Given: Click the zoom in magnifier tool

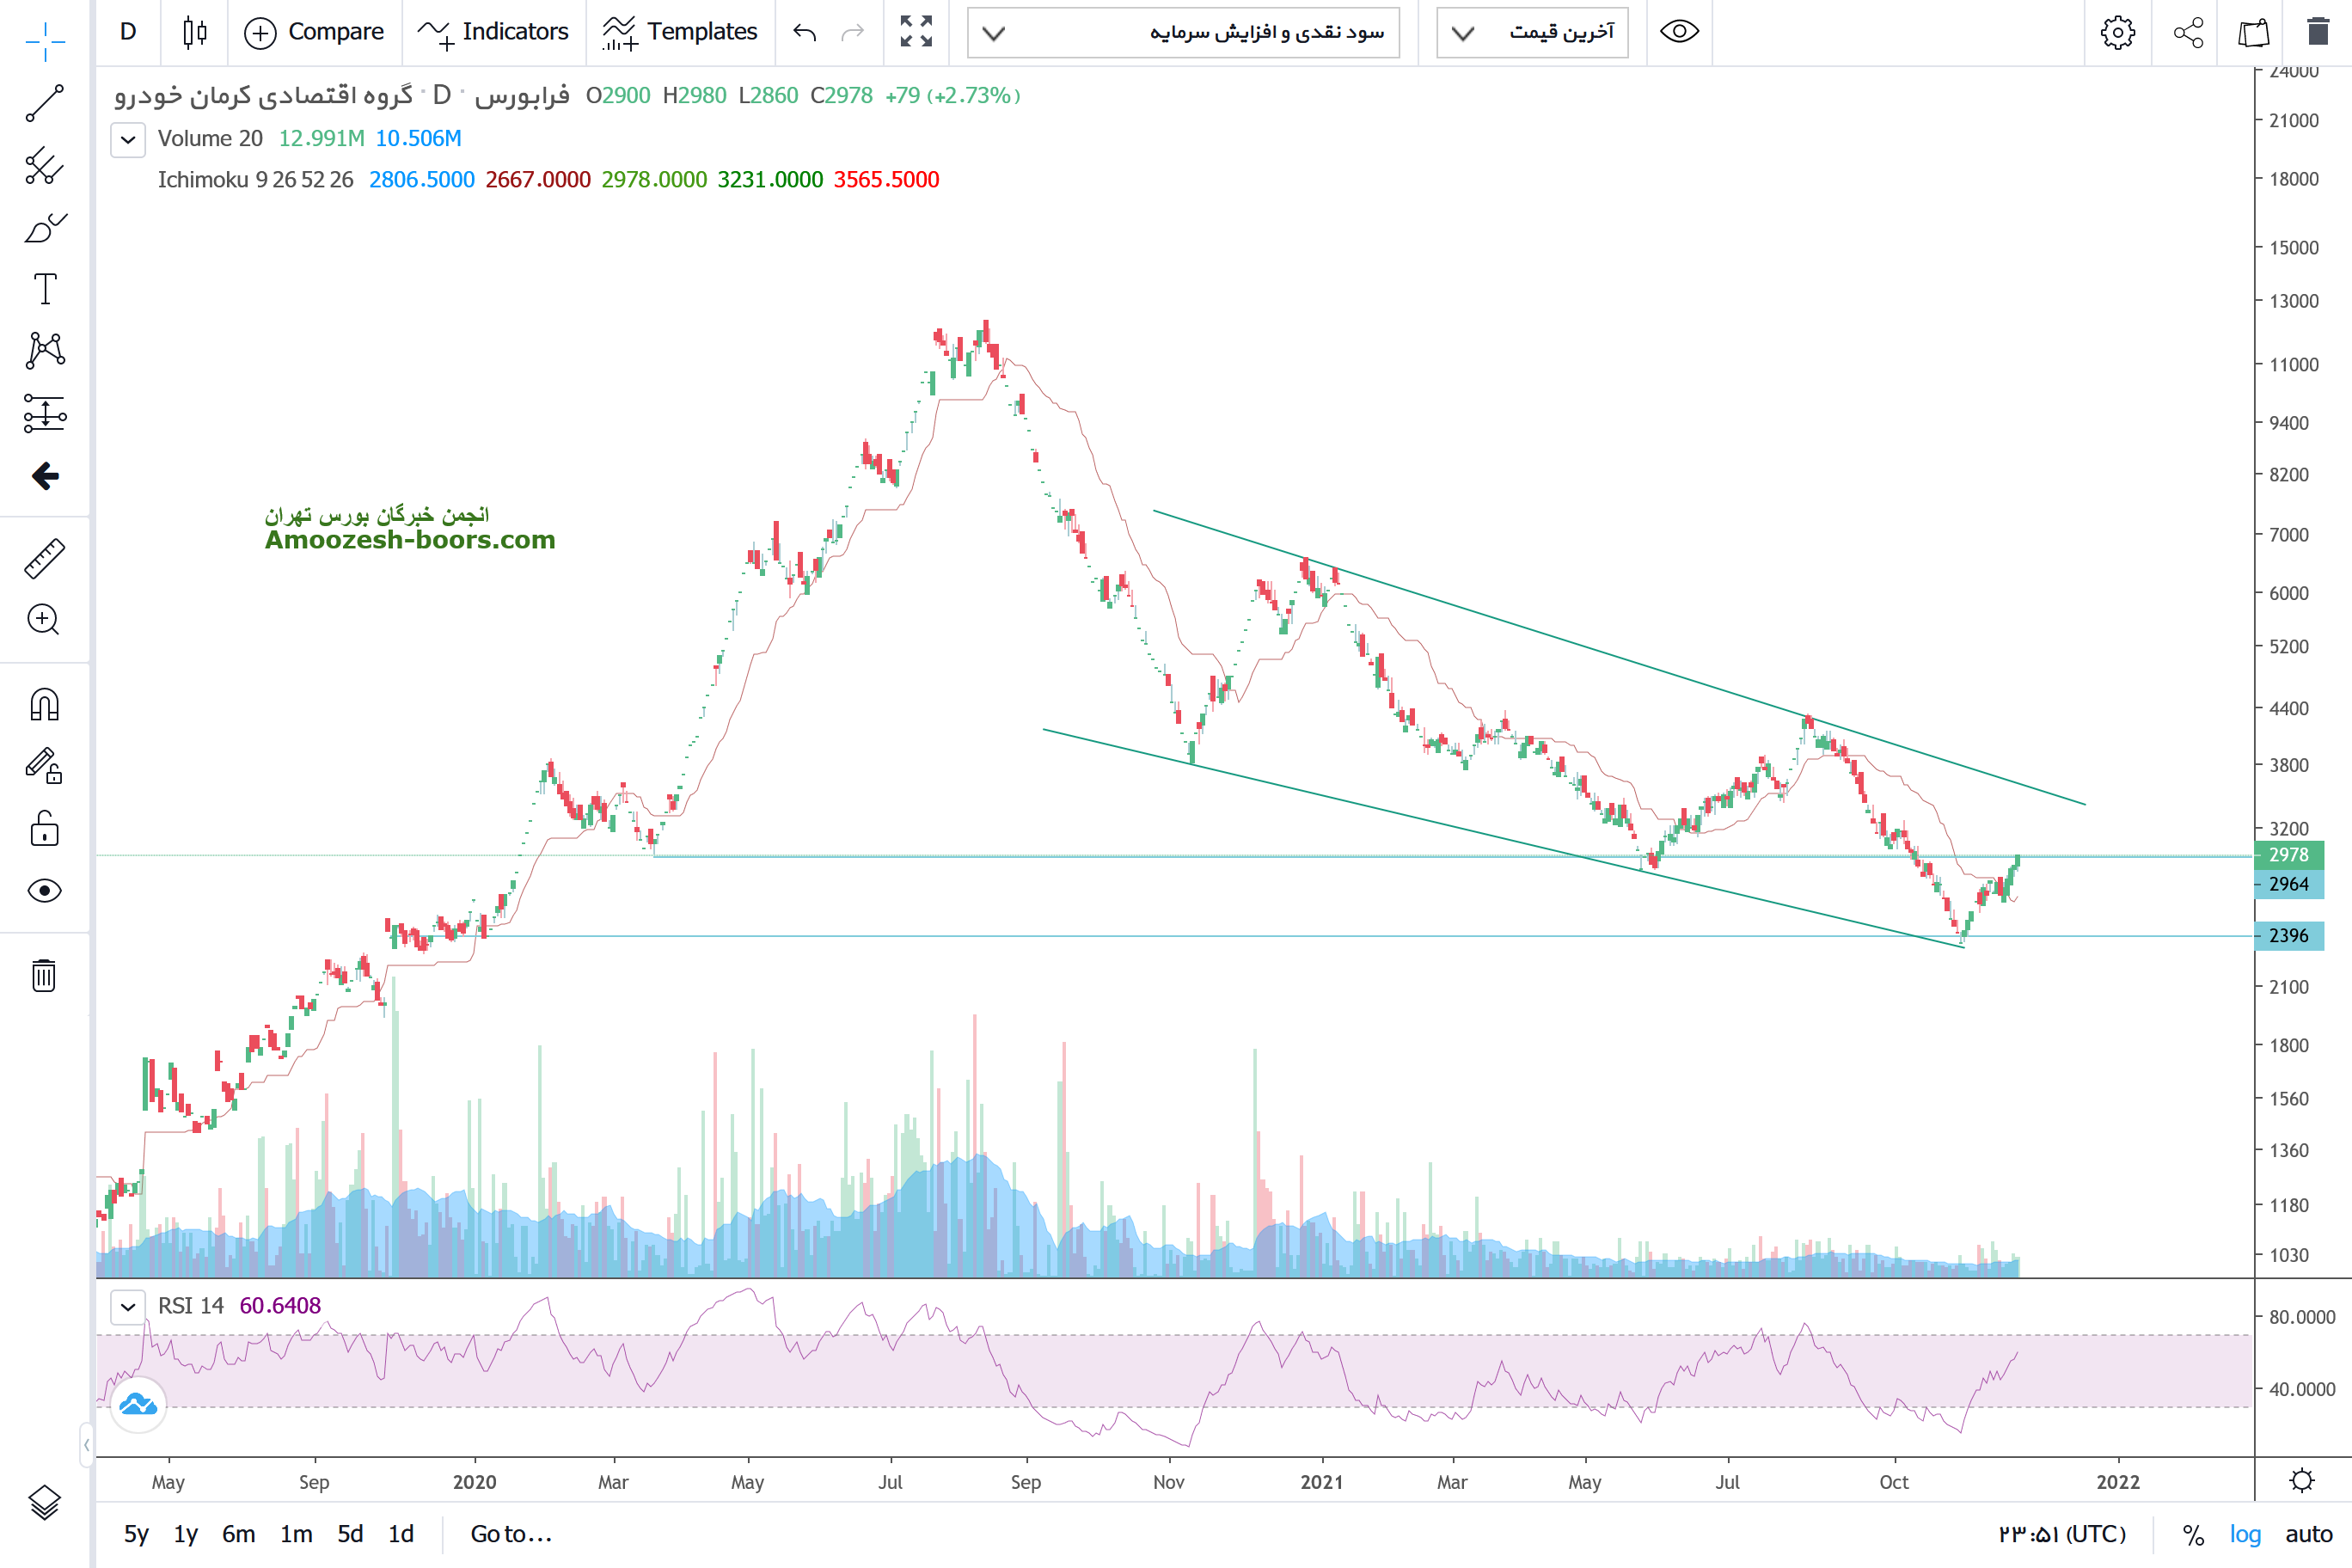Looking at the screenshot, I should tap(44, 620).
